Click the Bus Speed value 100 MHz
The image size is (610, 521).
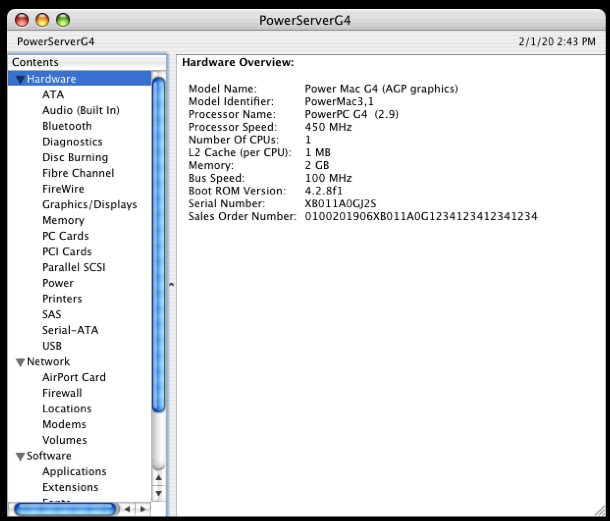tap(328, 178)
